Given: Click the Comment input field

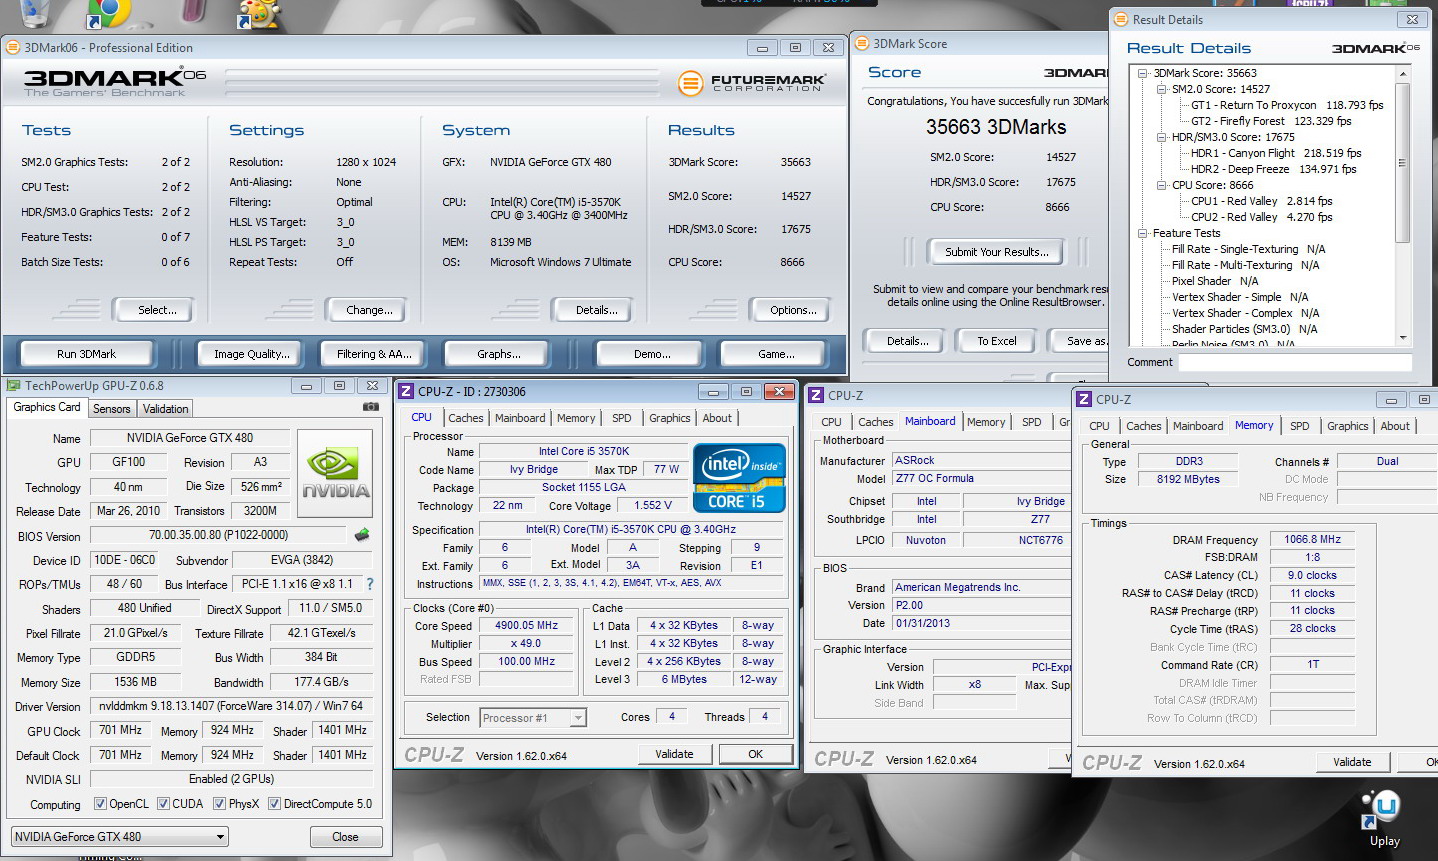Looking at the screenshot, I should 1295,363.
